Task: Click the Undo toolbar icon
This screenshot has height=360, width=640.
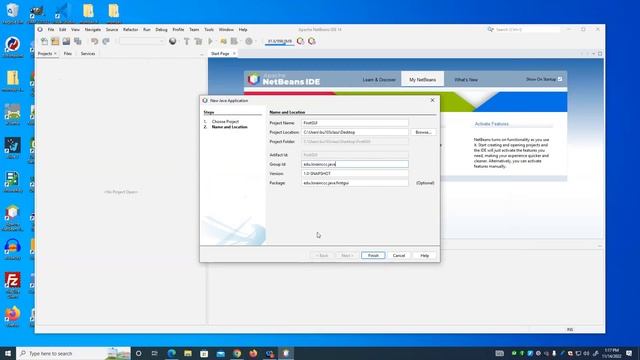Action: (94, 41)
